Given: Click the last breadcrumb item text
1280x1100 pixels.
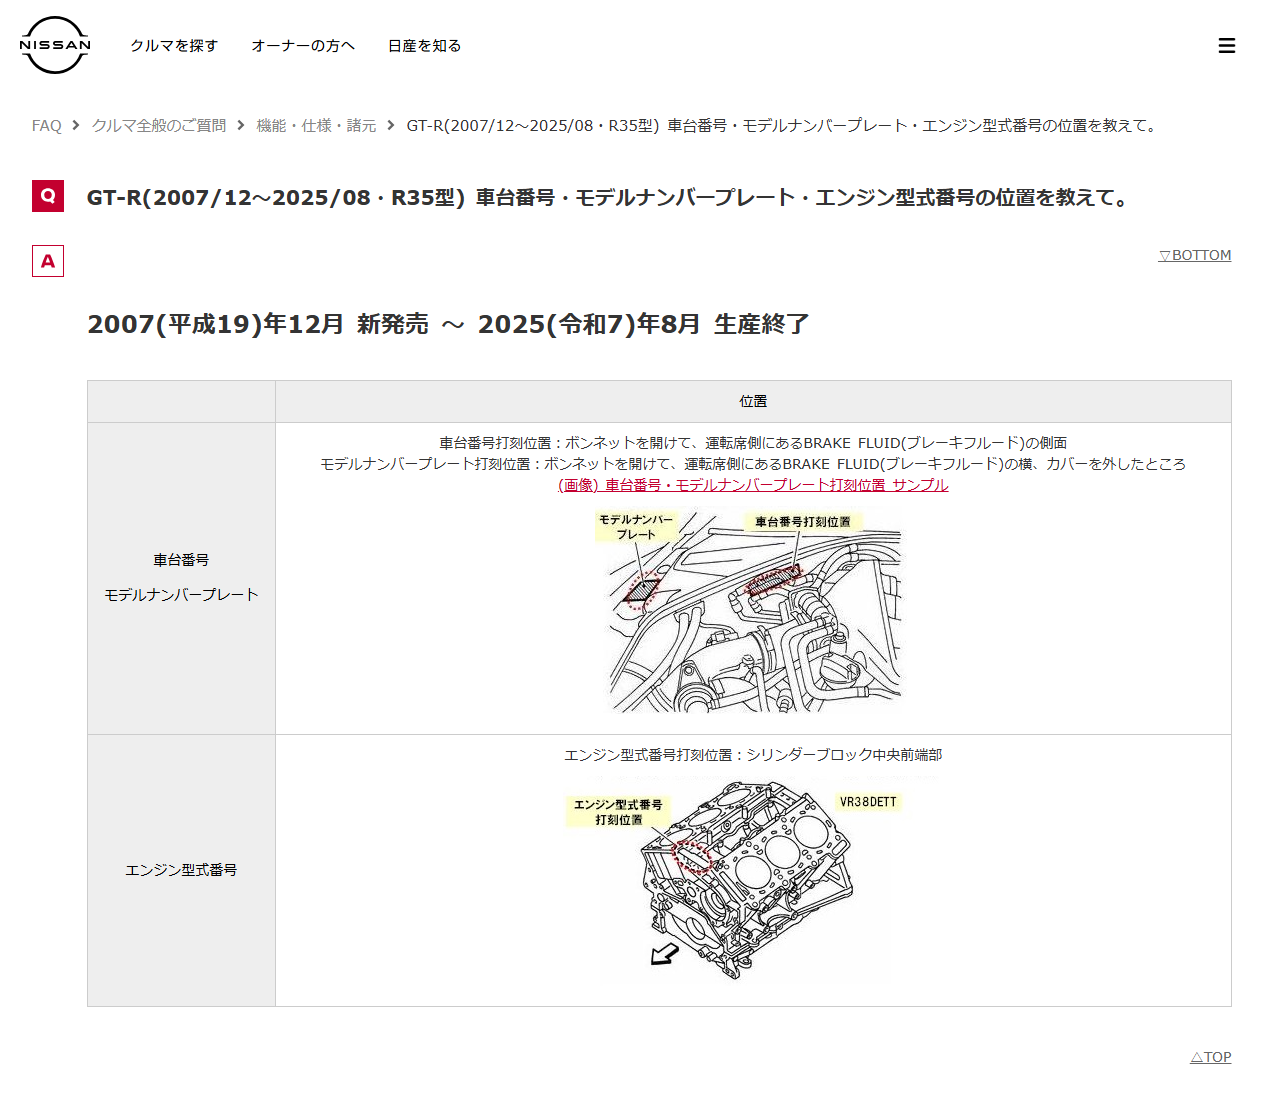Looking at the screenshot, I should coord(784,126).
